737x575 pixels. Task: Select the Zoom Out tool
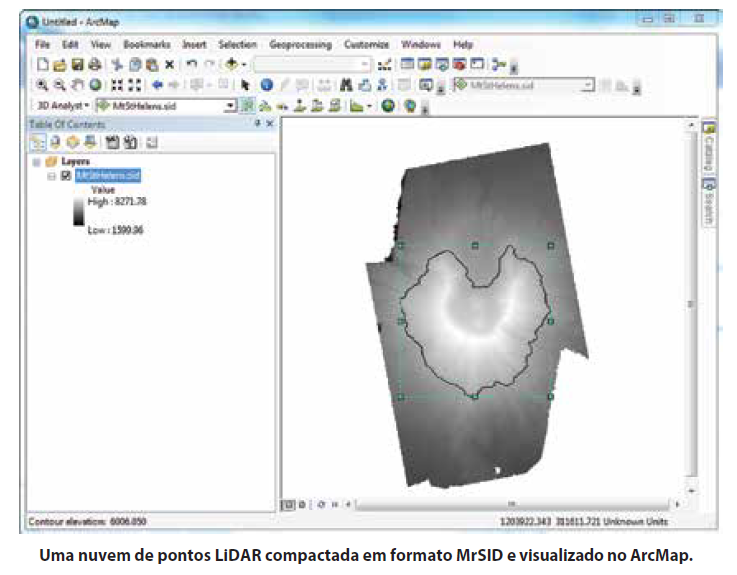pos(59,85)
